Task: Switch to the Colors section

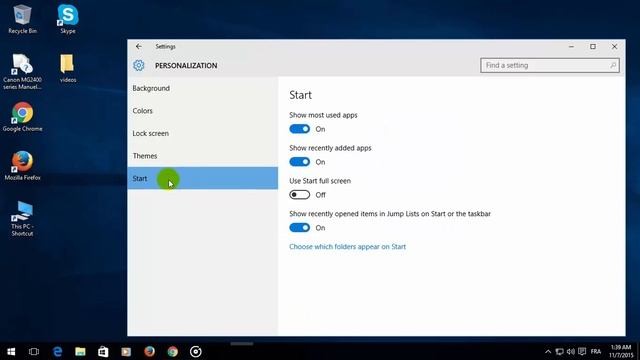Action: [x=203, y=111]
